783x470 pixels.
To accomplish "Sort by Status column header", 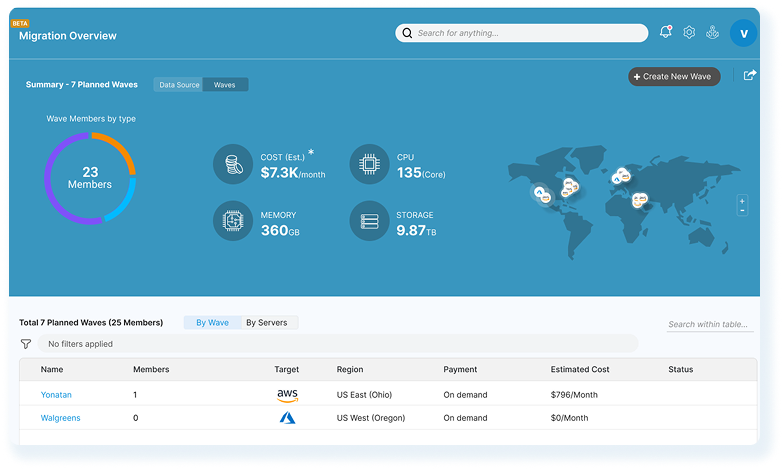I will (681, 370).
